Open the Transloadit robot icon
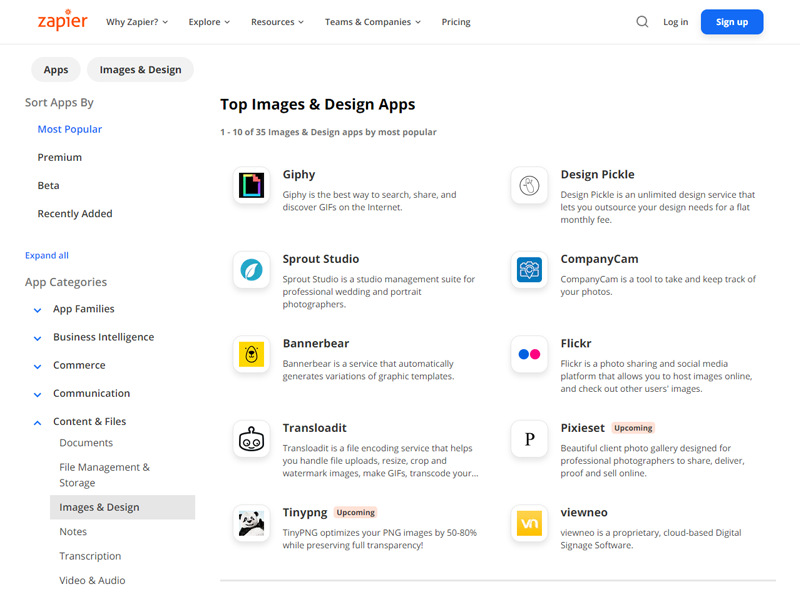Image resolution: width=800 pixels, height=600 pixels. coord(252,439)
